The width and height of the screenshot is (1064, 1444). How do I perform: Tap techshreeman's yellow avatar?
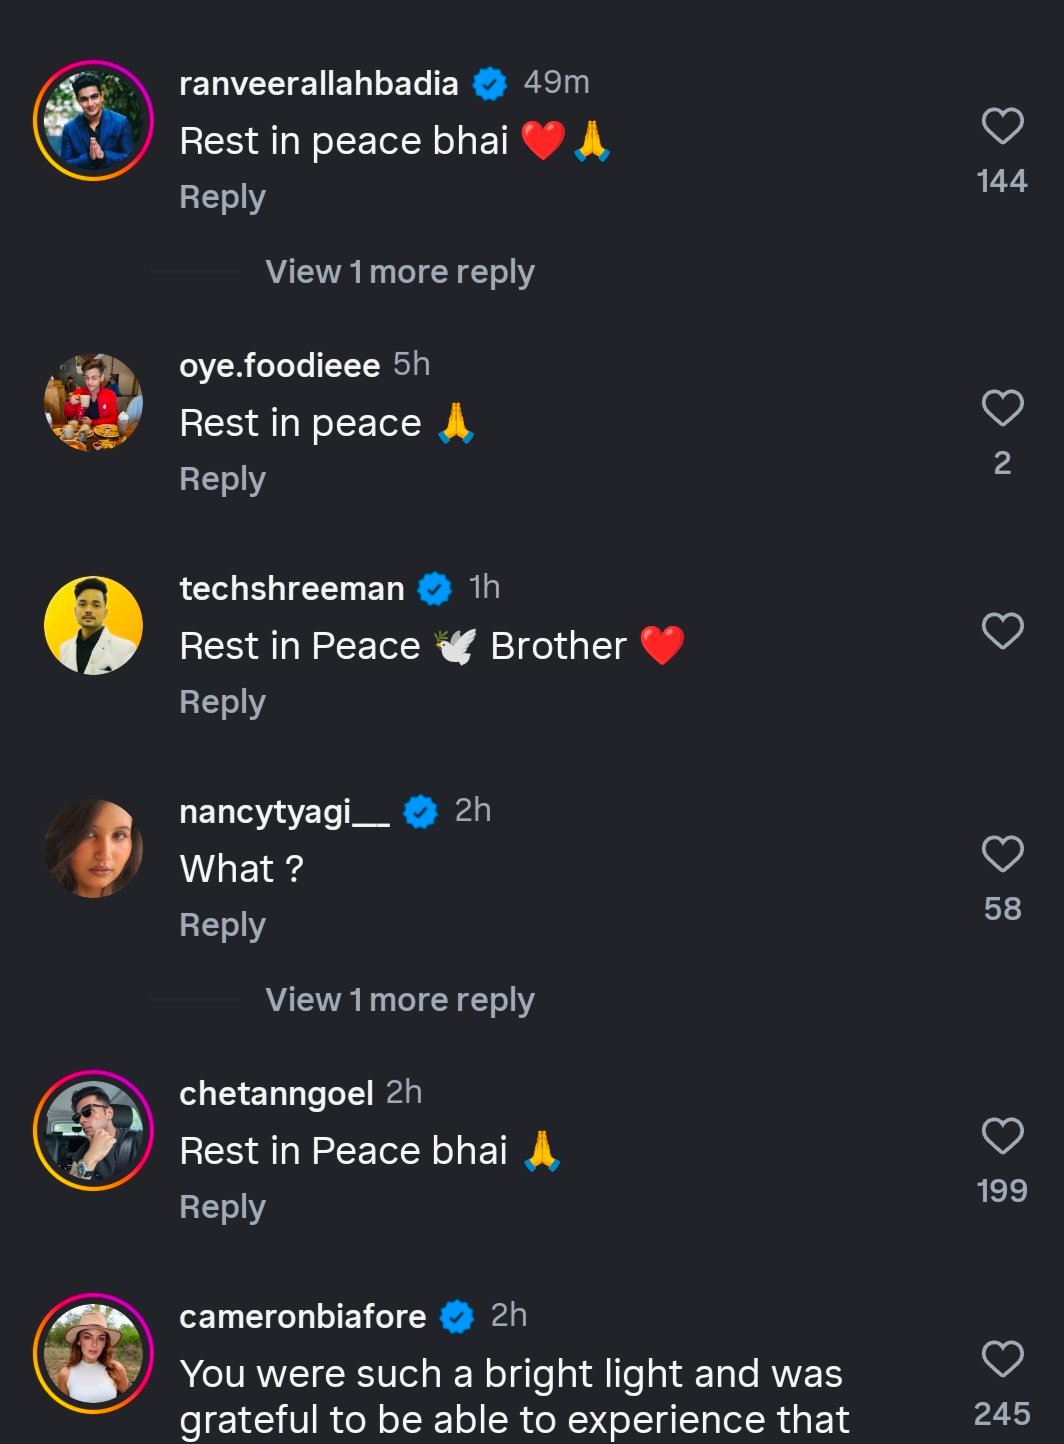click(x=93, y=626)
